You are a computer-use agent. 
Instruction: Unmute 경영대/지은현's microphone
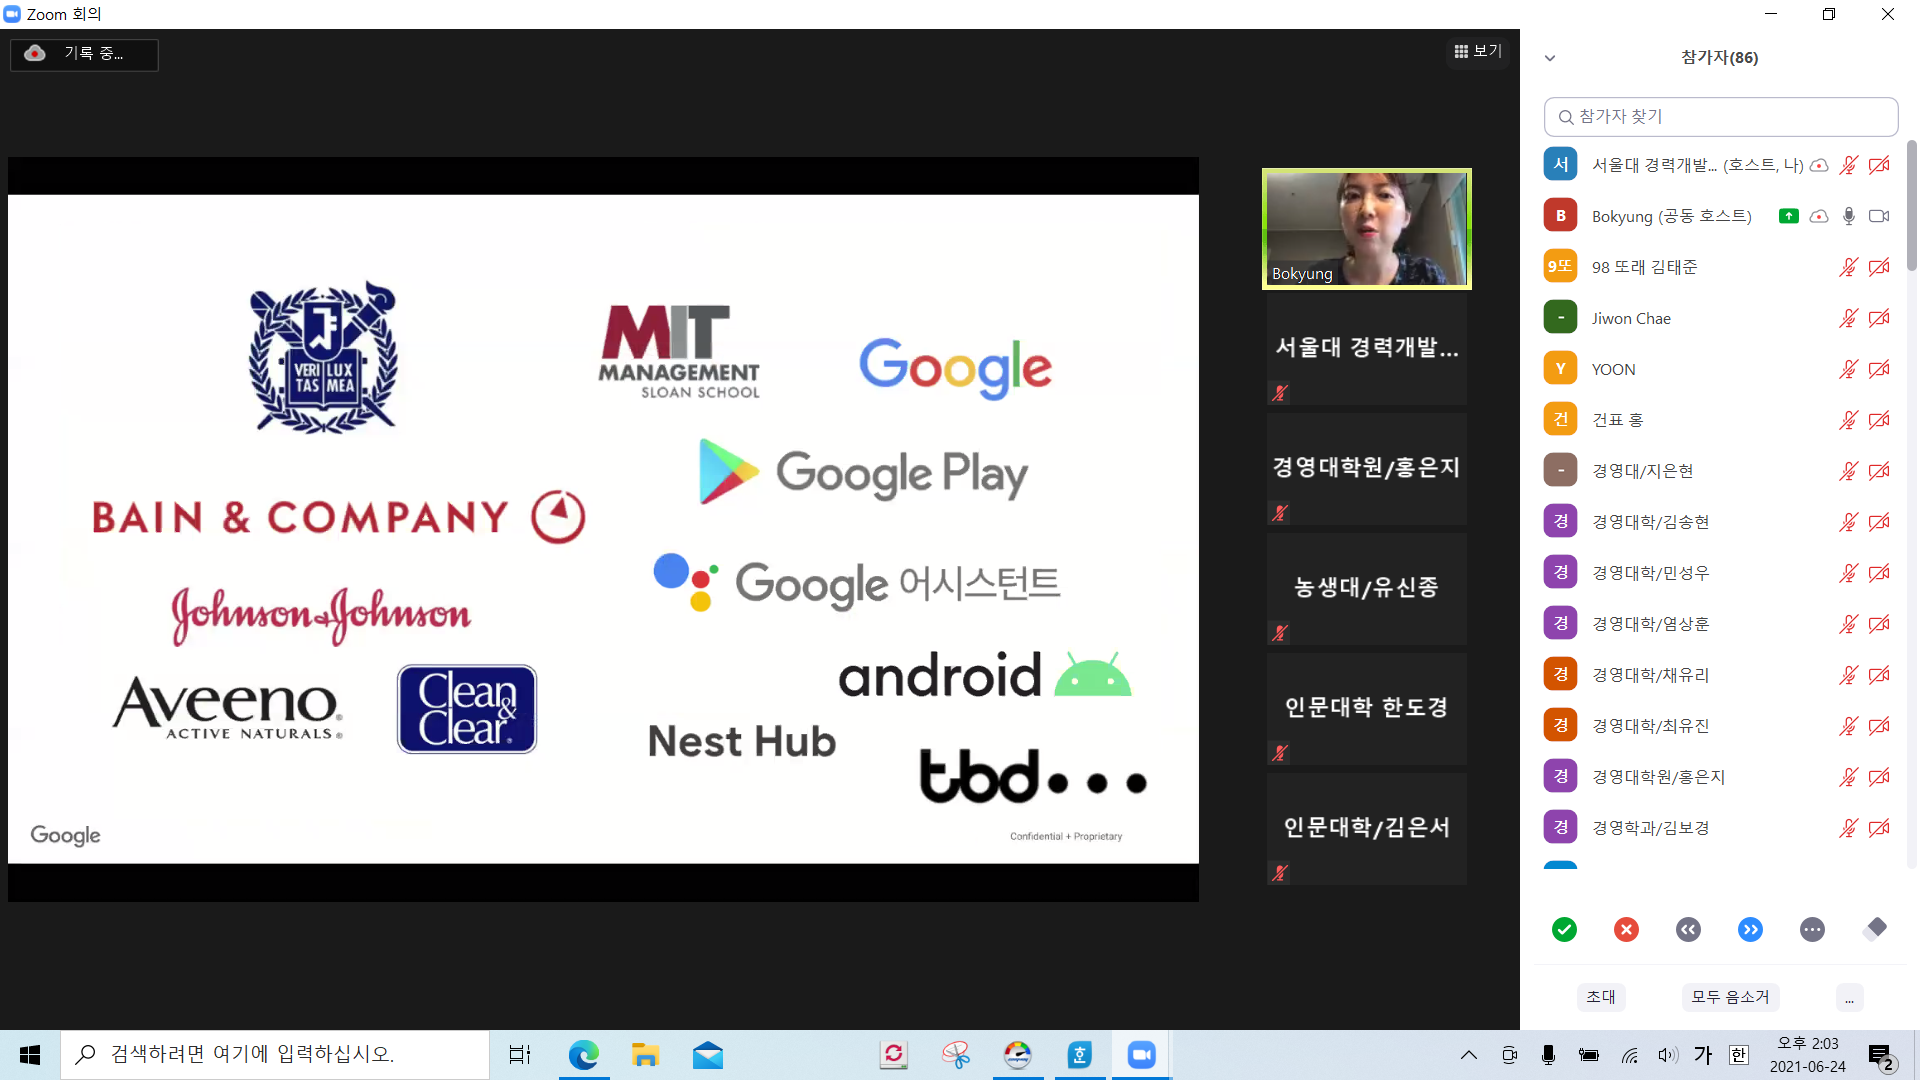tap(1848, 471)
